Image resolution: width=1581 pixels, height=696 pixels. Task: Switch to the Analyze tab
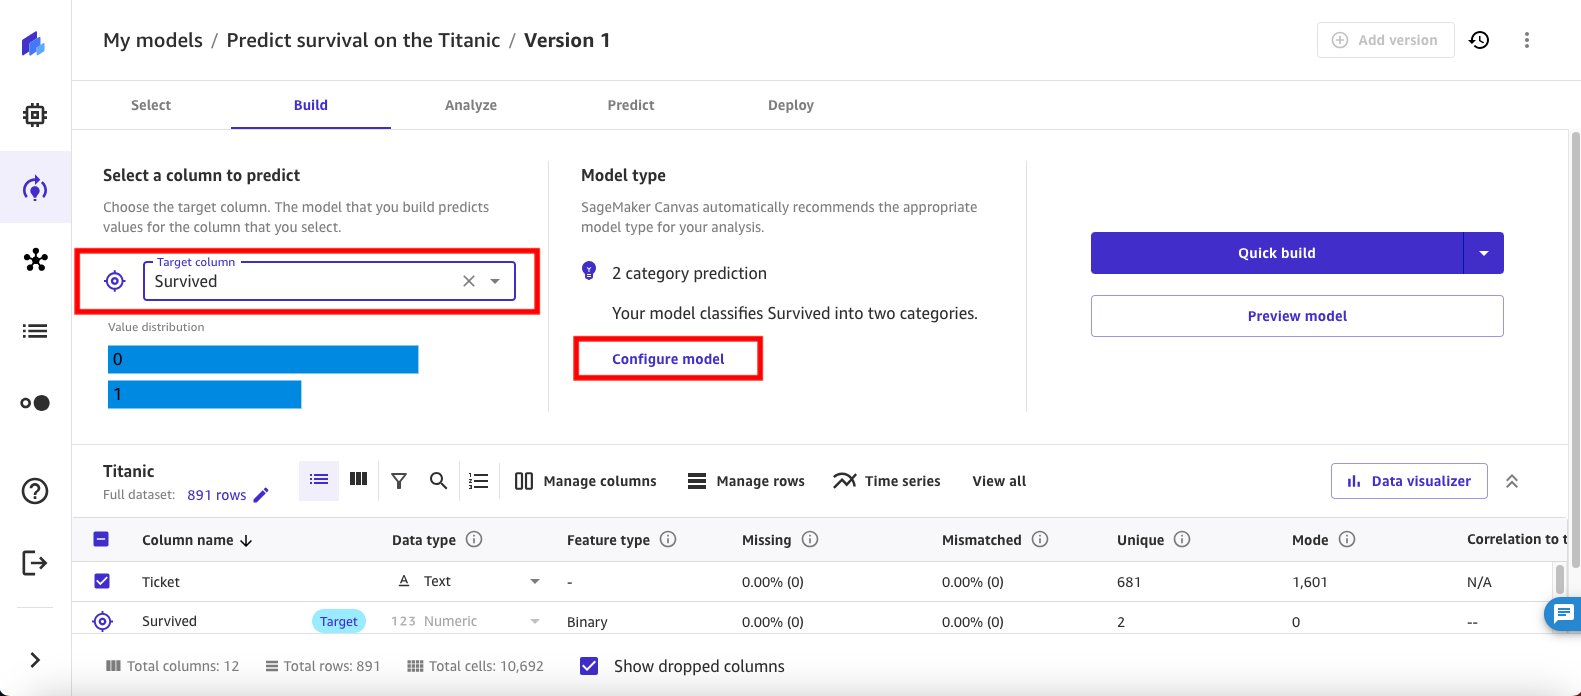pos(471,105)
